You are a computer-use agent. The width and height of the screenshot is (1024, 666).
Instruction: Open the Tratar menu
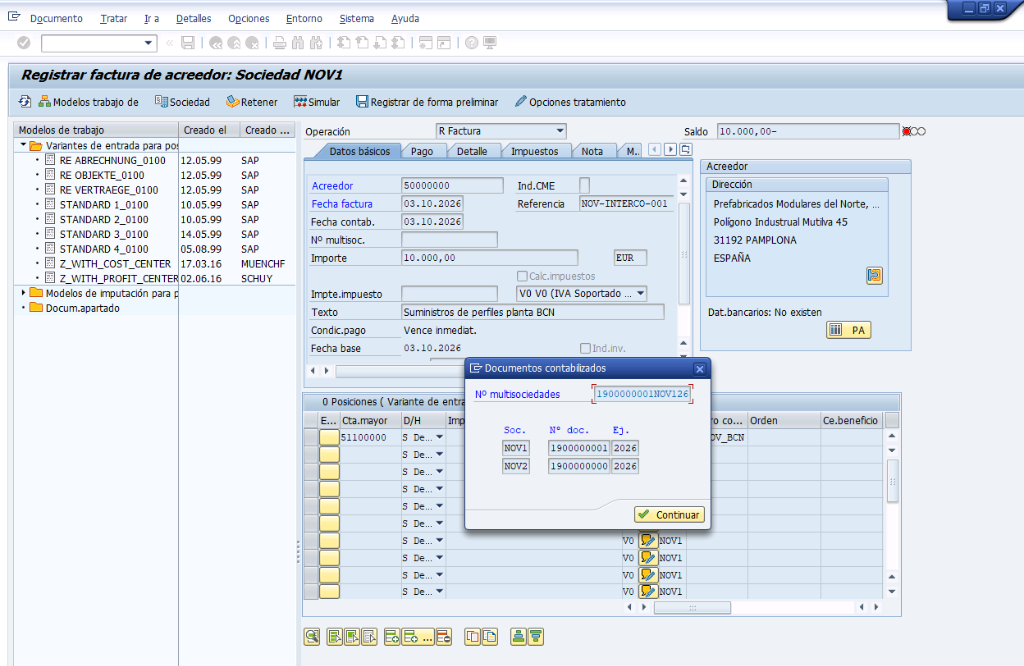[x=114, y=18]
